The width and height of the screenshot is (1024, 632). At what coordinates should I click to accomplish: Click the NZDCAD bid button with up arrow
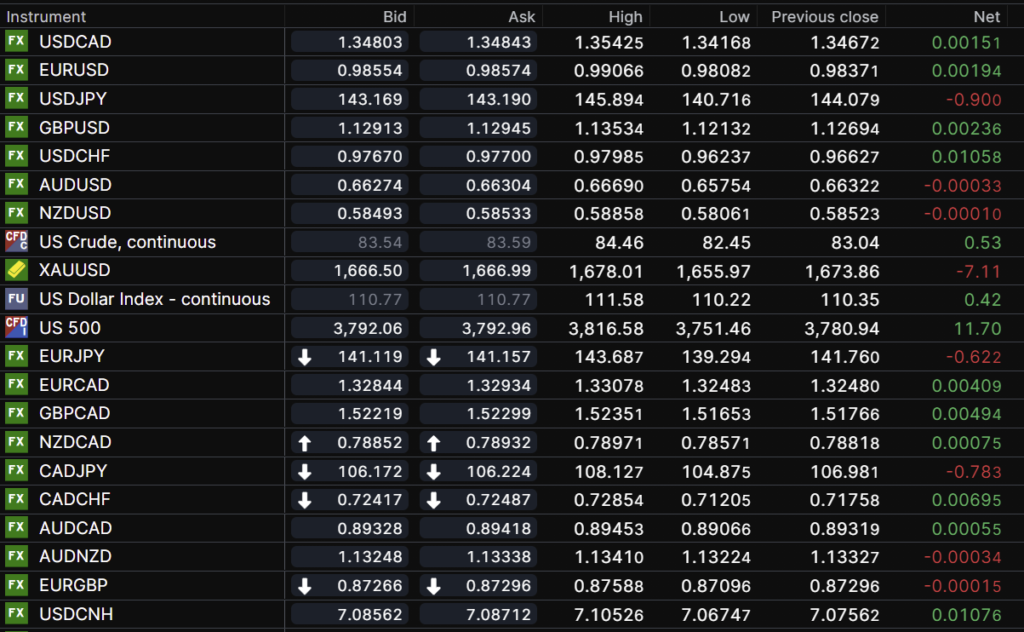pyautogui.click(x=350, y=442)
